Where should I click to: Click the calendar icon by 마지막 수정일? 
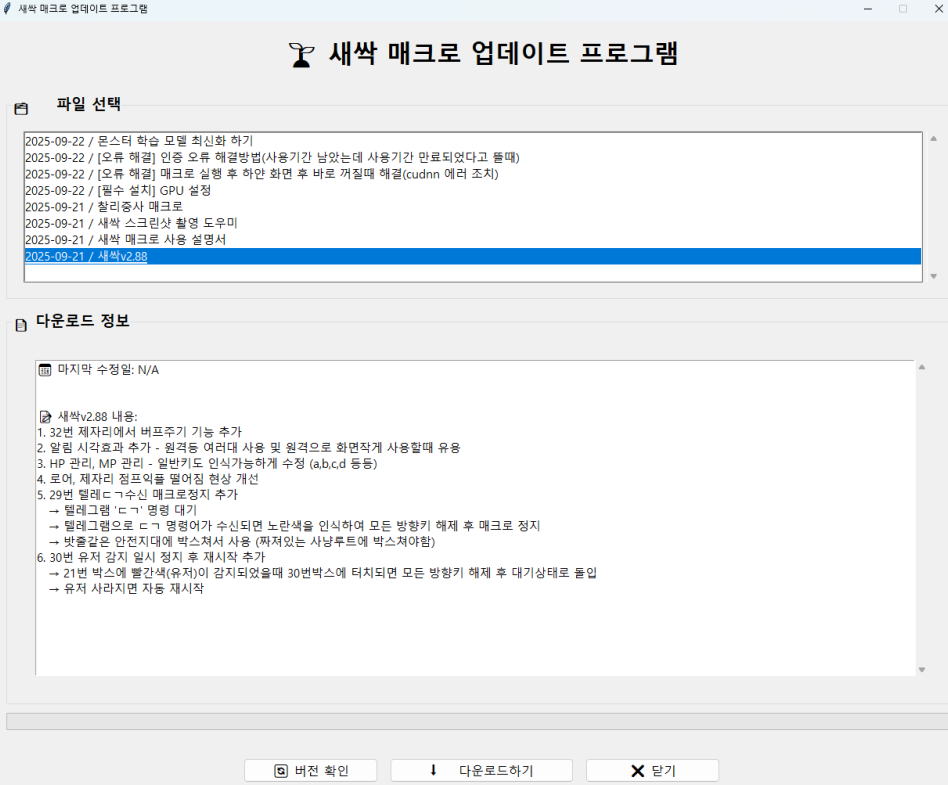pos(44,370)
